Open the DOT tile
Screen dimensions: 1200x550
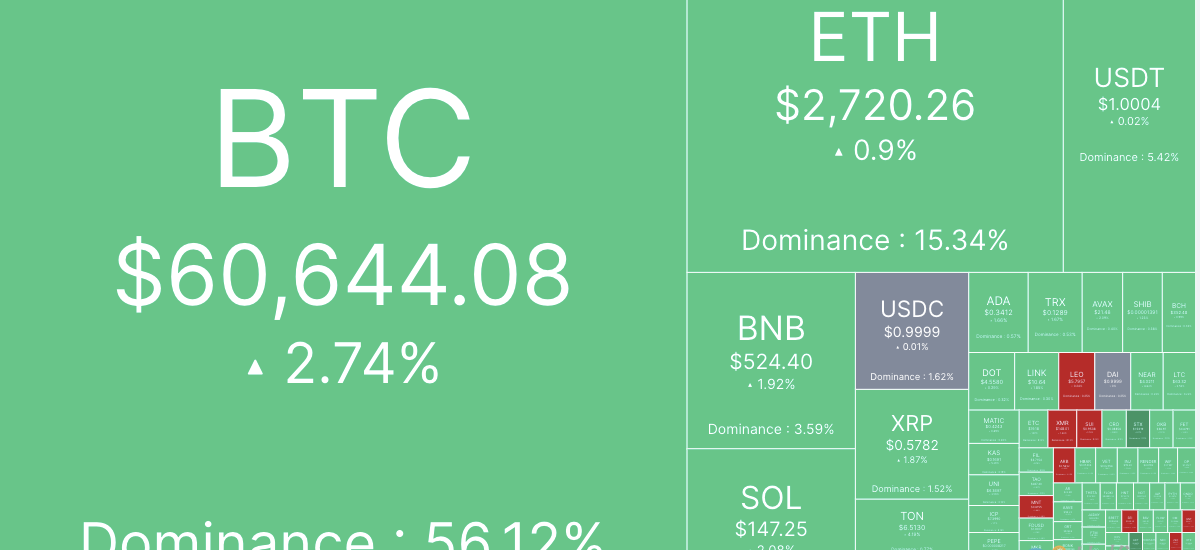click(x=992, y=381)
